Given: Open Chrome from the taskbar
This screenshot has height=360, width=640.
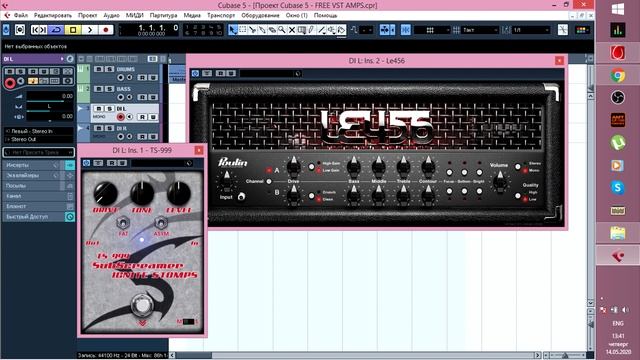Looking at the screenshot, I should coord(618,76).
